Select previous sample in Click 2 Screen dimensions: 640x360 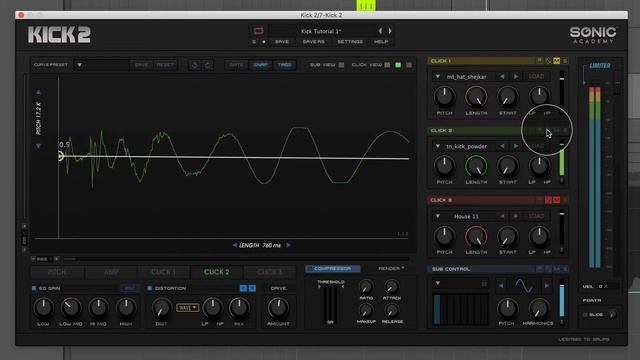click(x=502, y=146)
